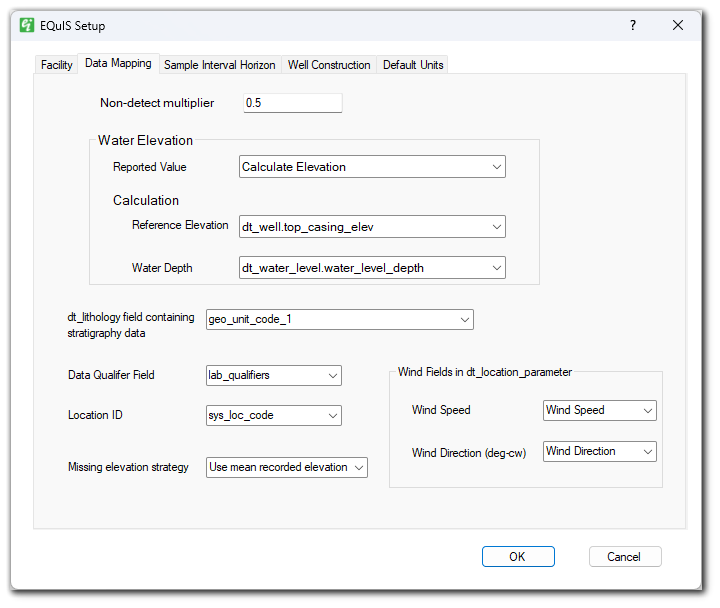Open the Water Depth dropdown
Viewport: 720px width, 608px height.
click(372, 268)
